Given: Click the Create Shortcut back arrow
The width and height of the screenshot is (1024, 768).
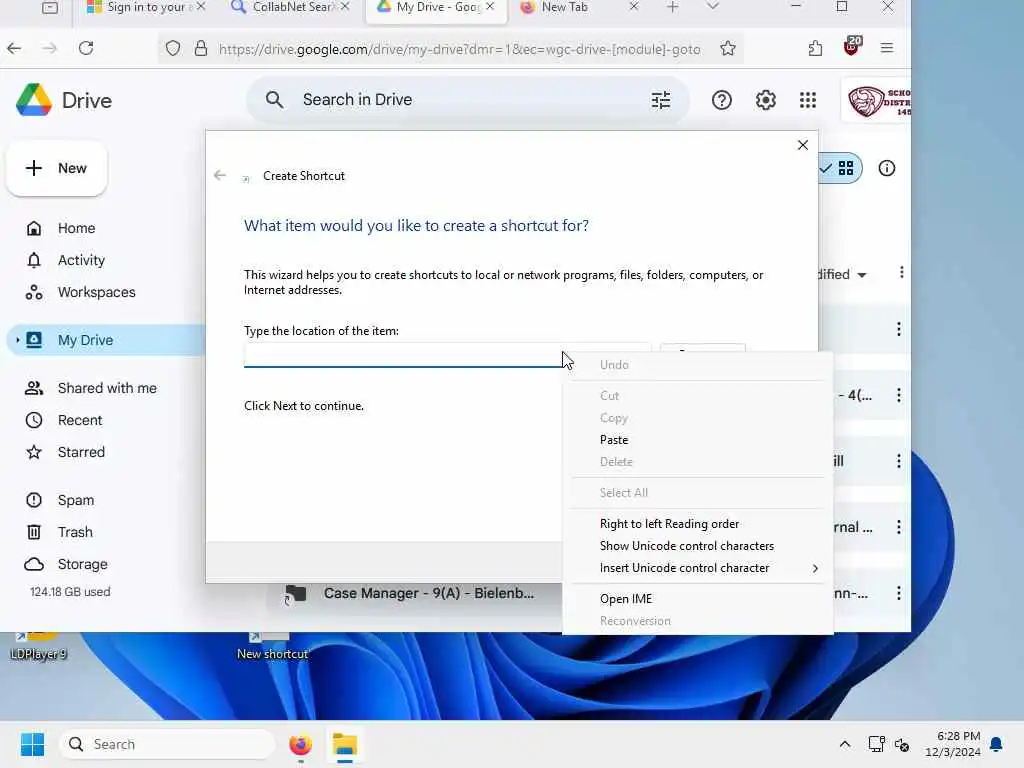Looking at the screenshot, I should point(220,175).
